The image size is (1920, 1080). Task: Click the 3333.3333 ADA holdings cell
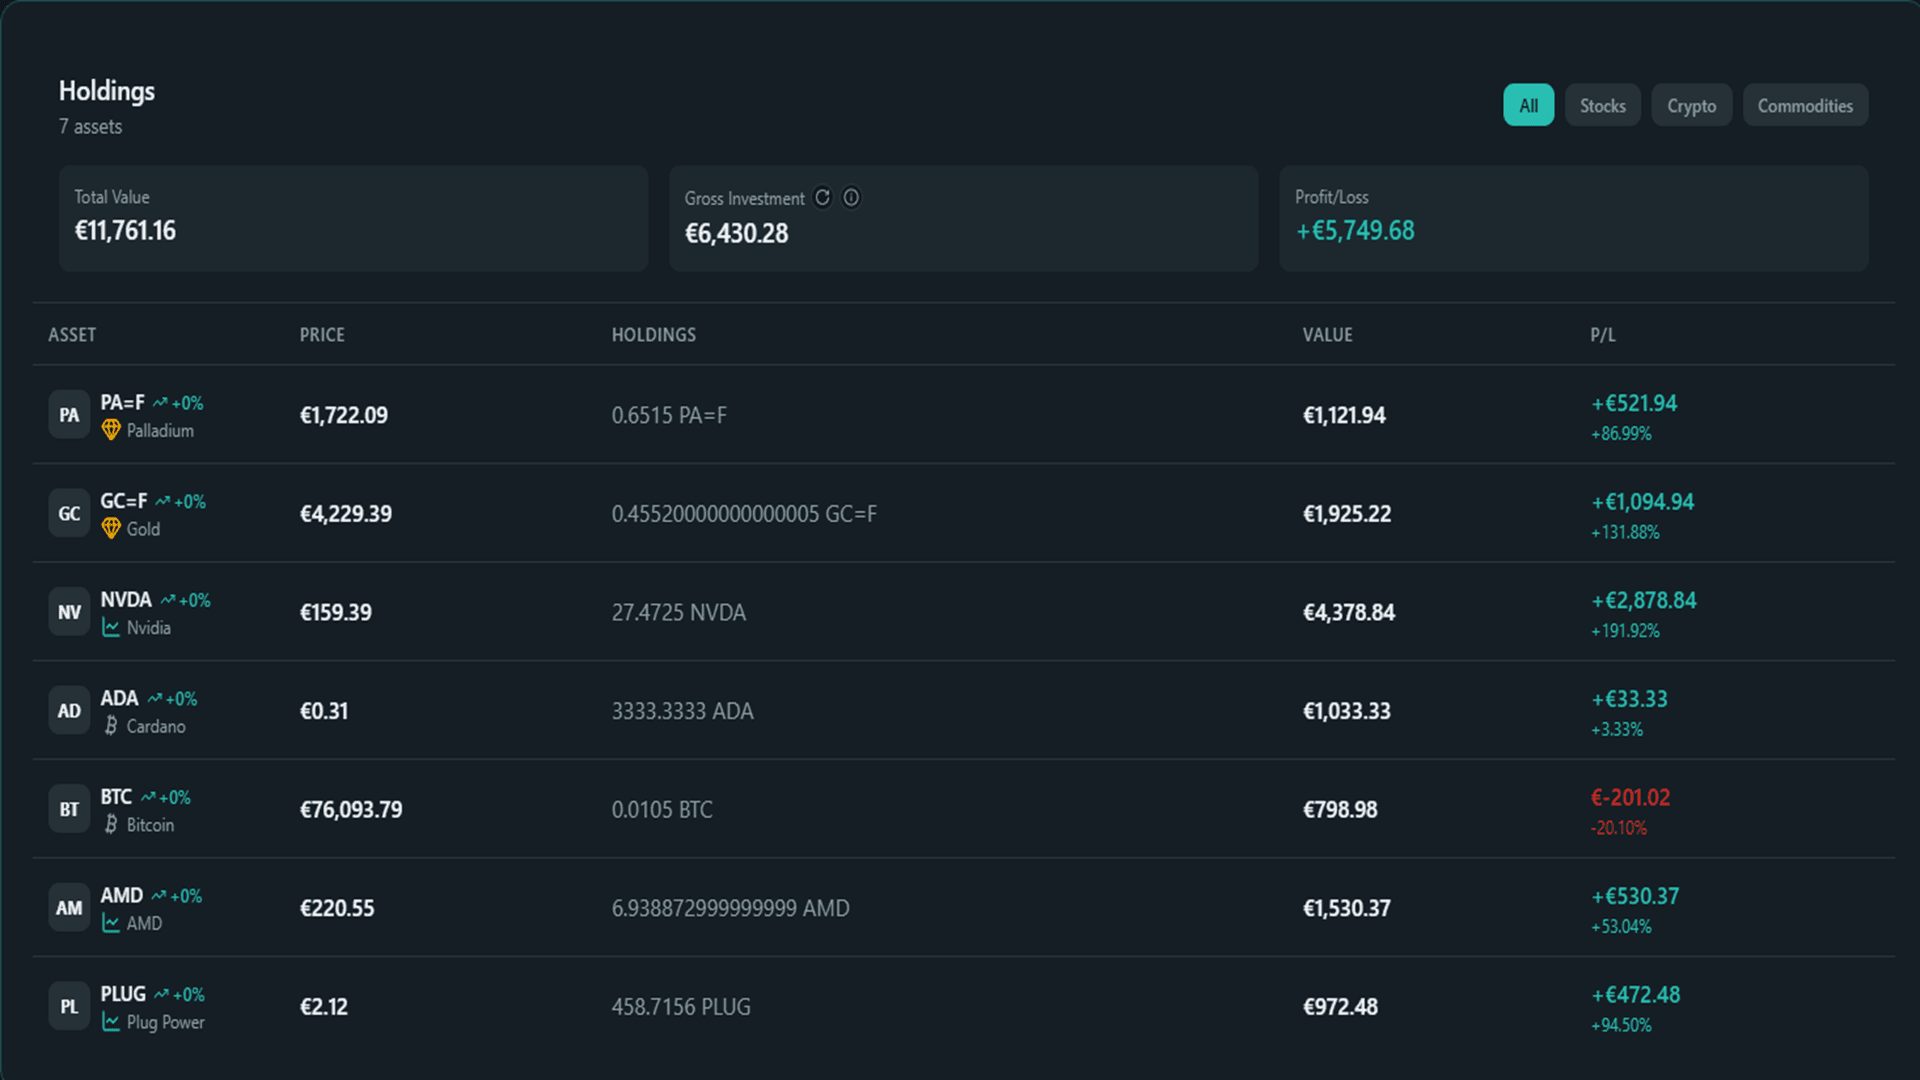pos(682,711)
